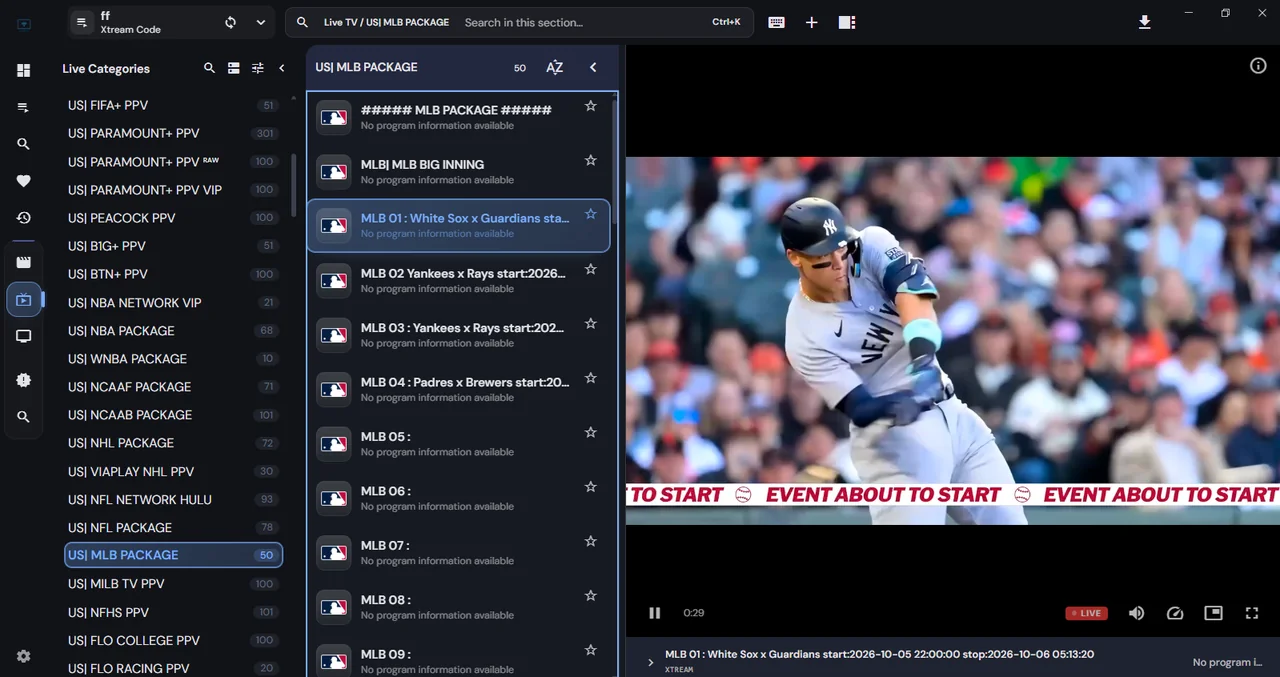This screenshot has height=677, width=1280.
Task: Collapse the Live Categories panel
Action: pyautogui.click(x=282, y=68)
